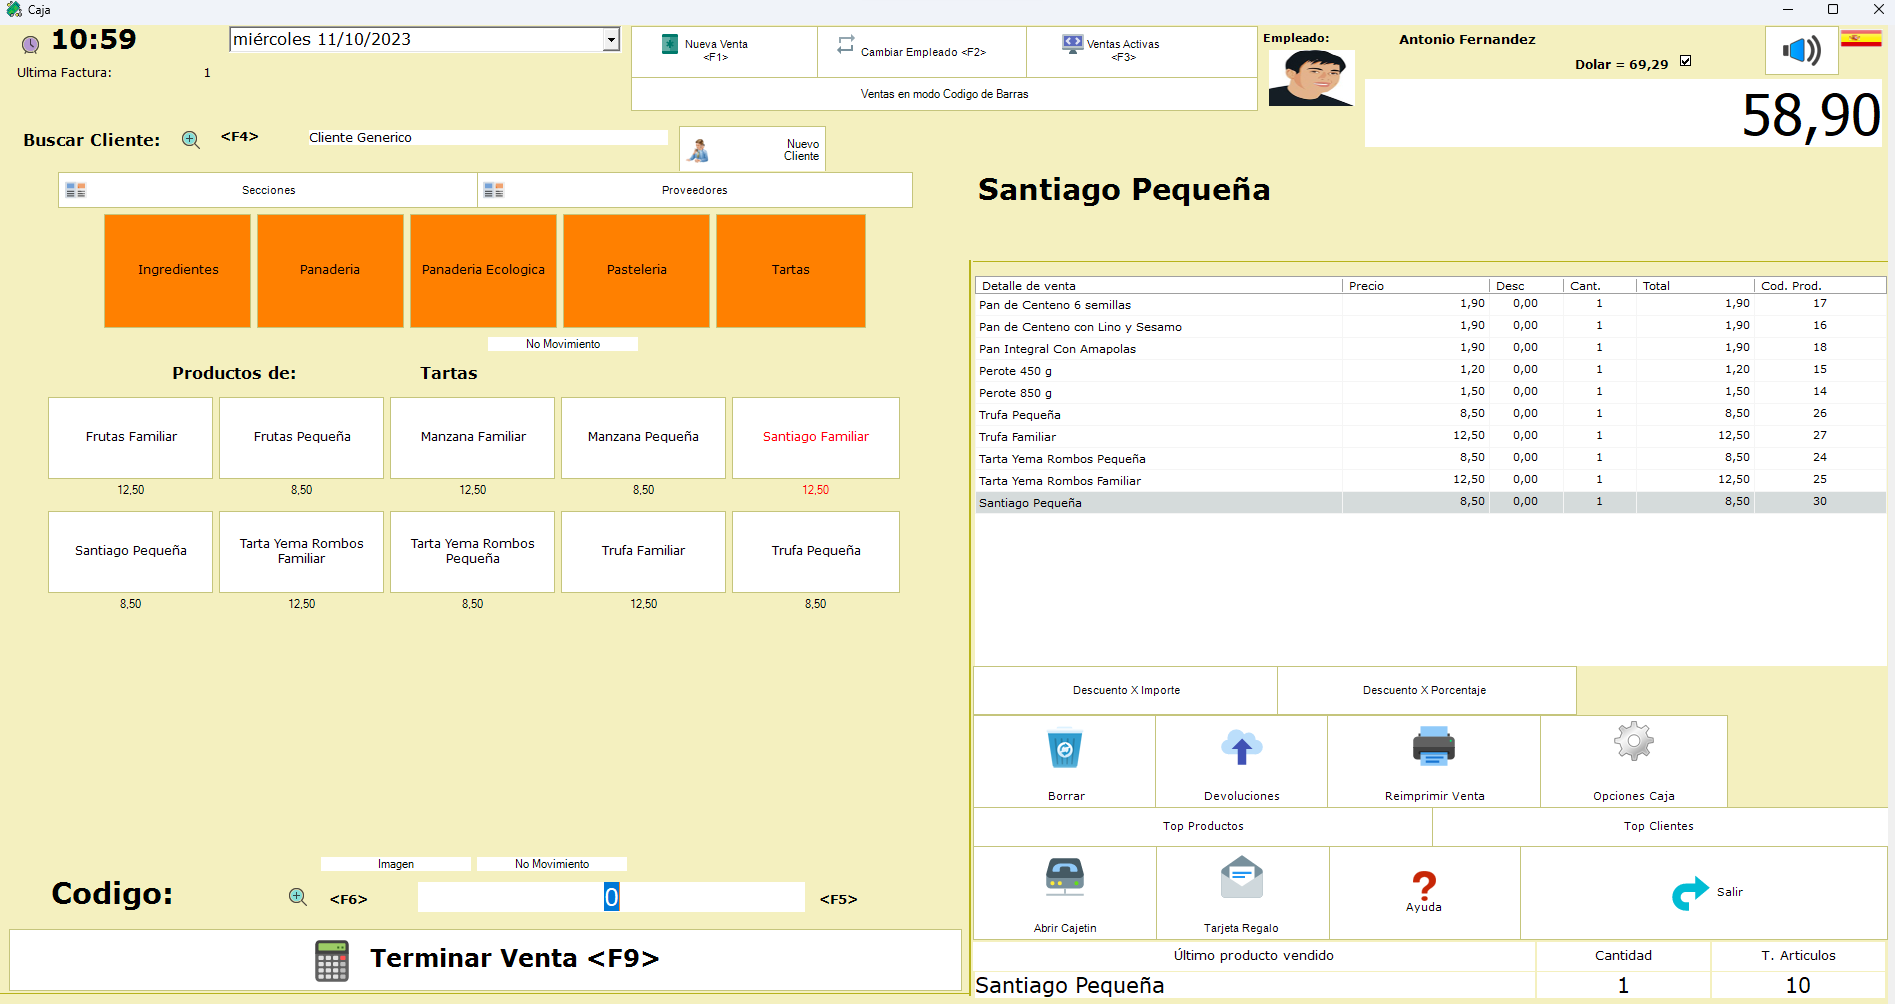Image resolution: width=1895 pixels, height=1004 pixels.
Task: Click the Abrir Cajetin drawer icon
Action: pos(1064,877)
